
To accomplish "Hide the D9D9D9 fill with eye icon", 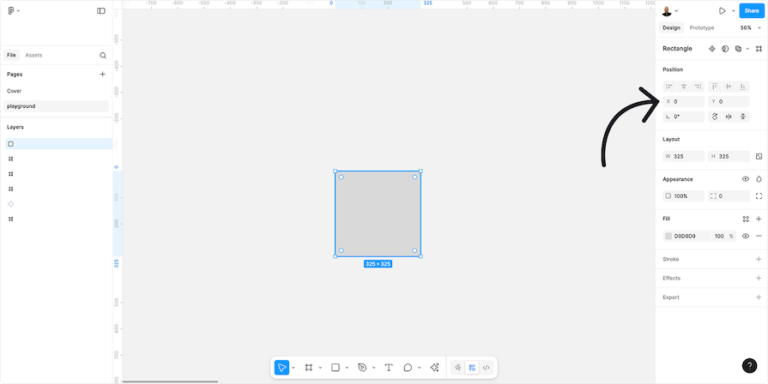I will (745, 236).
